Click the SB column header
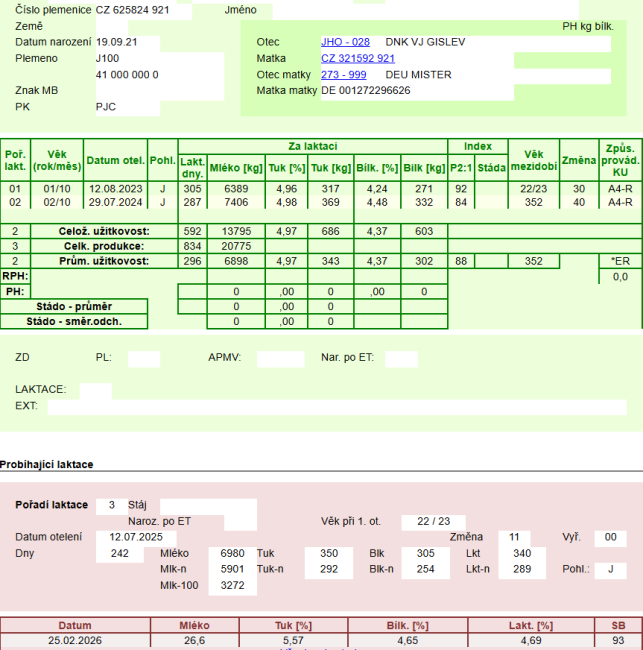 (x=618, y=625)
